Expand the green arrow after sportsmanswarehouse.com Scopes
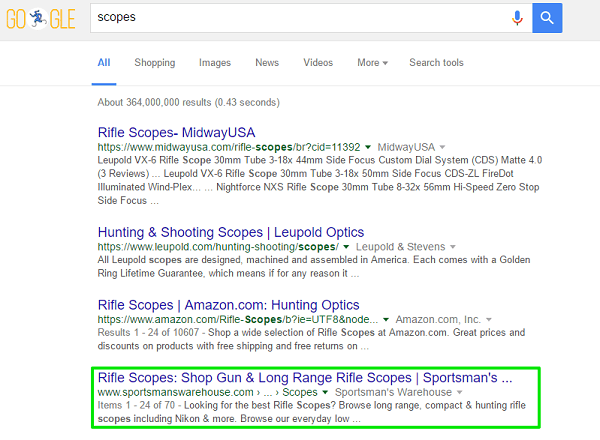This screenshot has width=600, height=440. point(325,392)
